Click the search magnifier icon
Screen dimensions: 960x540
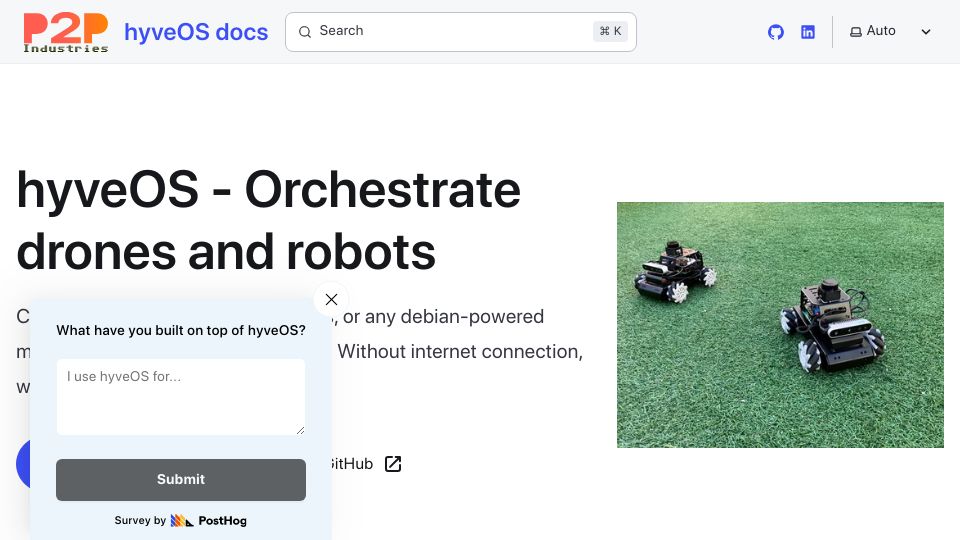tap(305, 32)
